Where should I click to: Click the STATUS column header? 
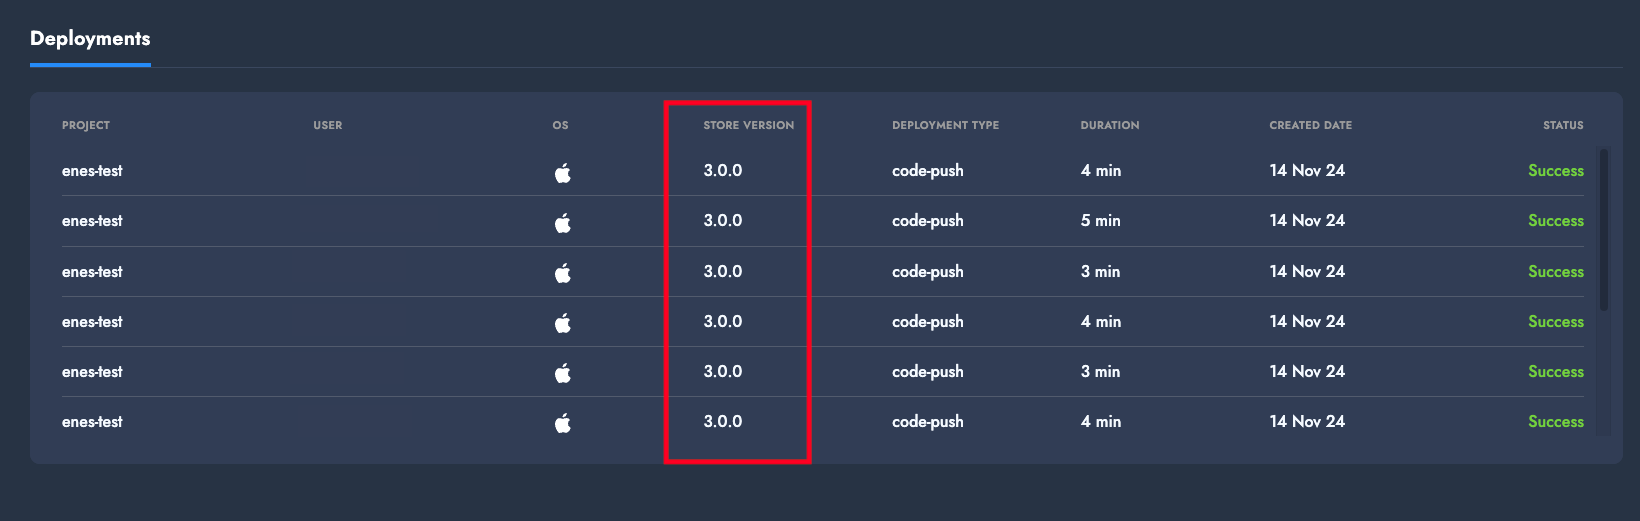point(1562,126)
